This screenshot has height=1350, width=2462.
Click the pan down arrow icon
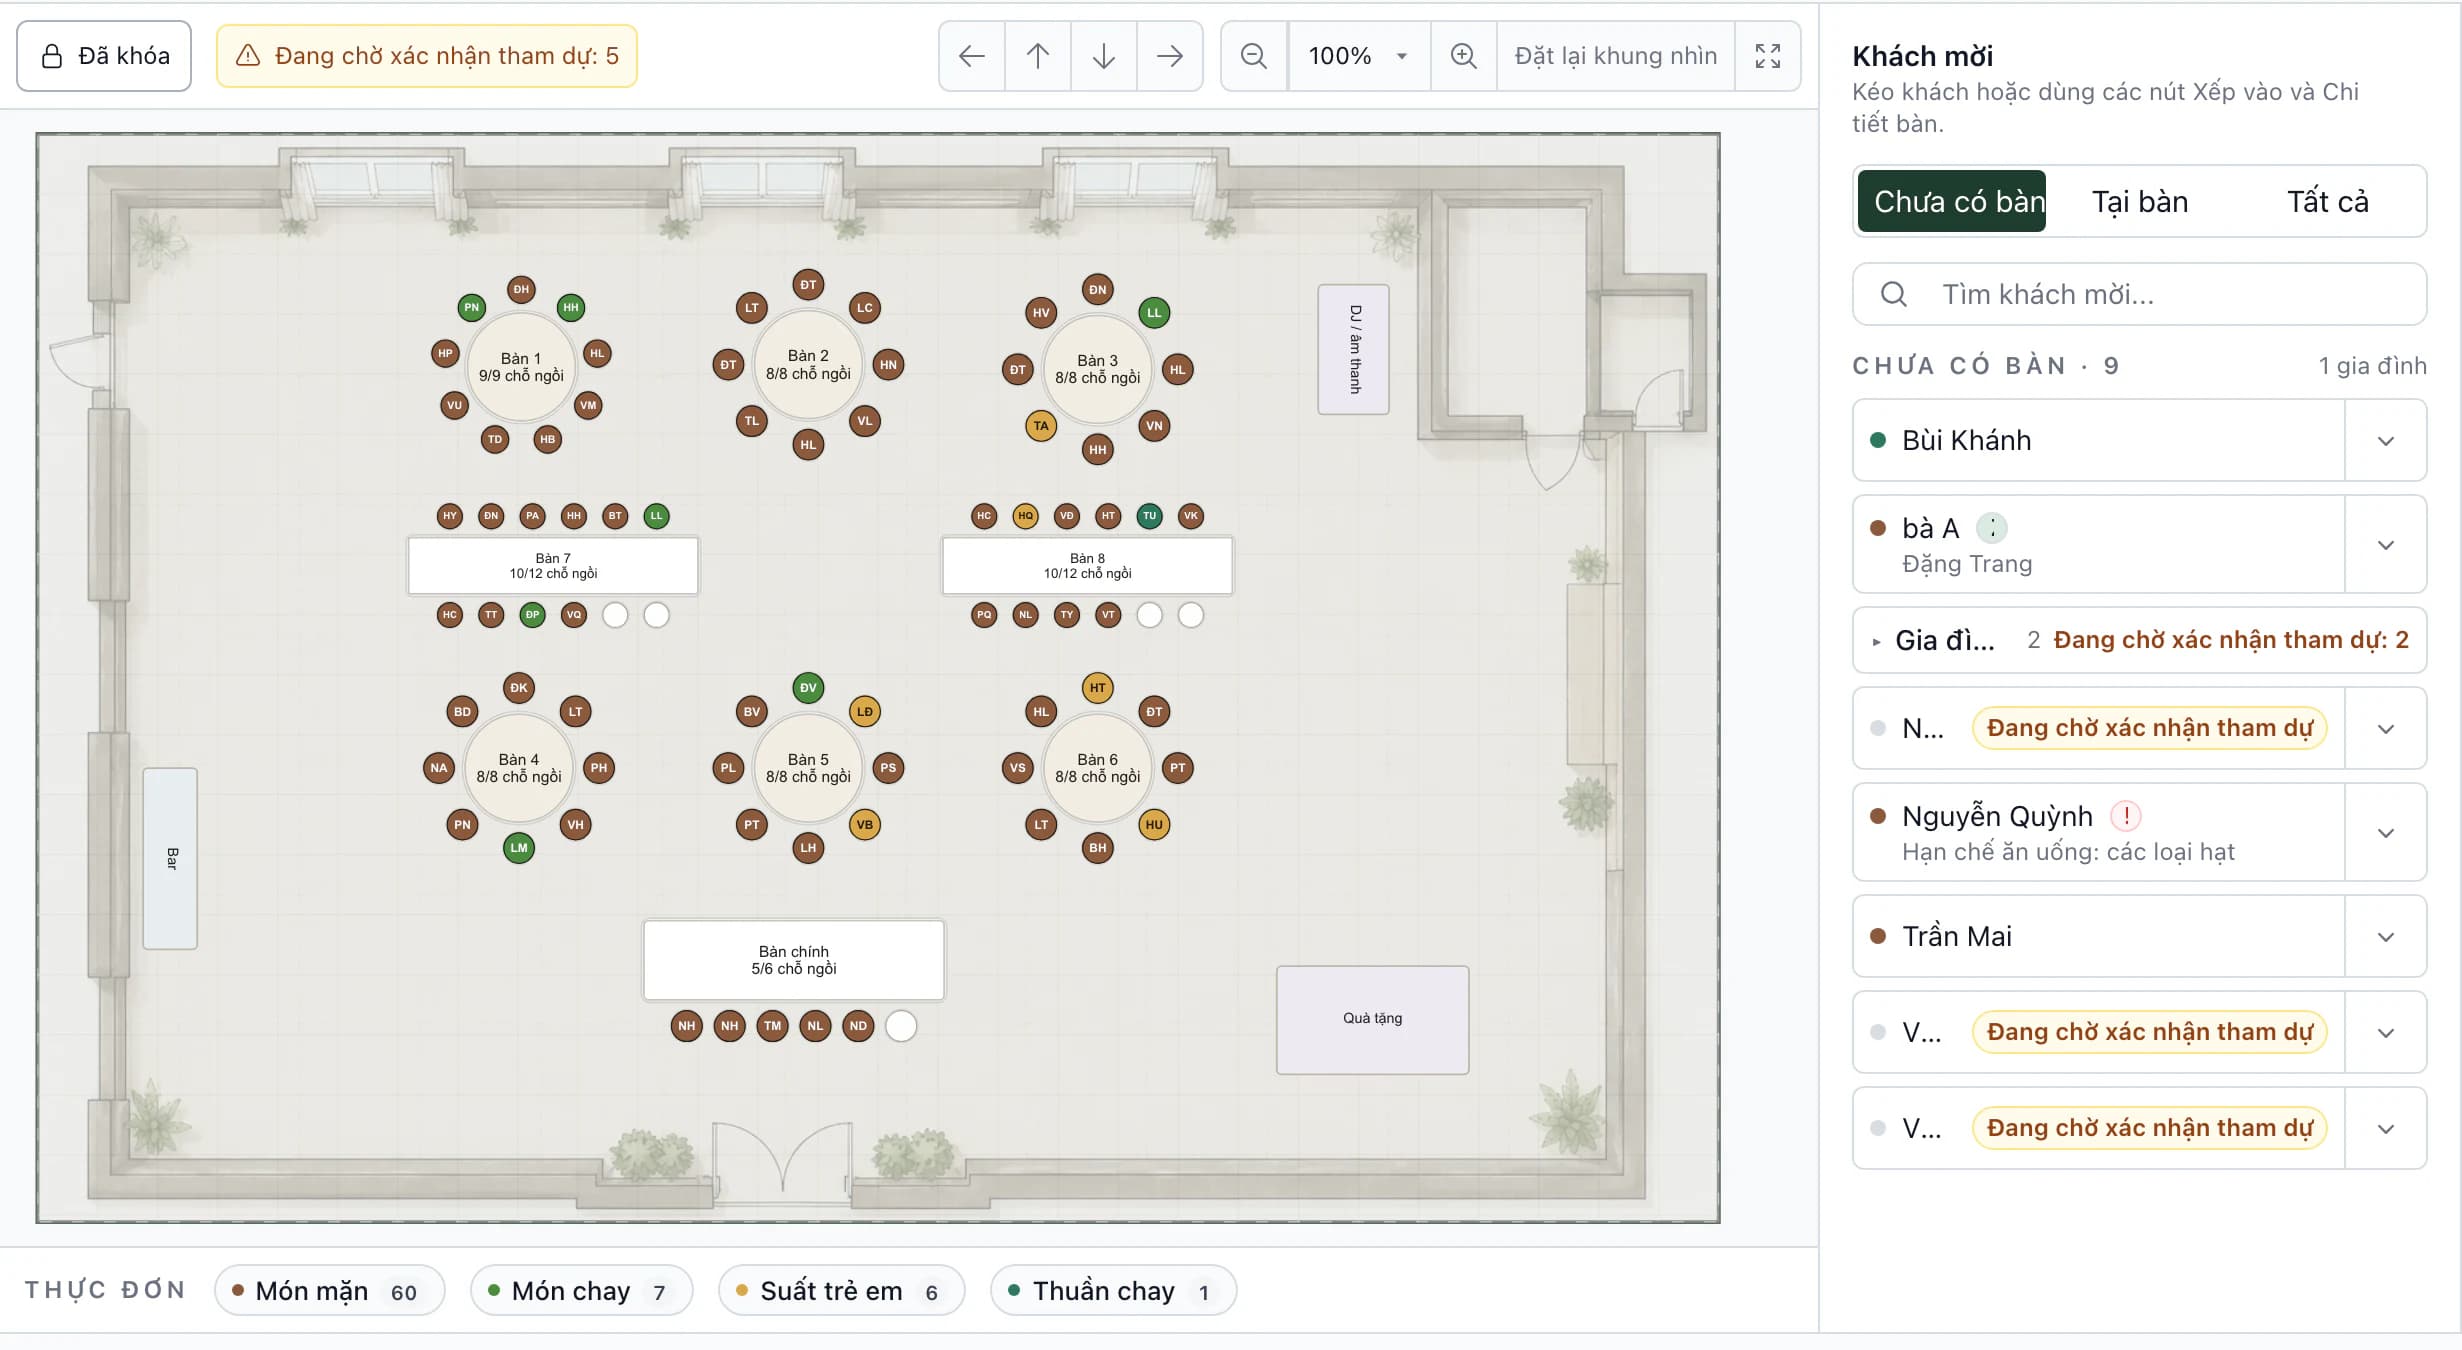[1104, 56]
